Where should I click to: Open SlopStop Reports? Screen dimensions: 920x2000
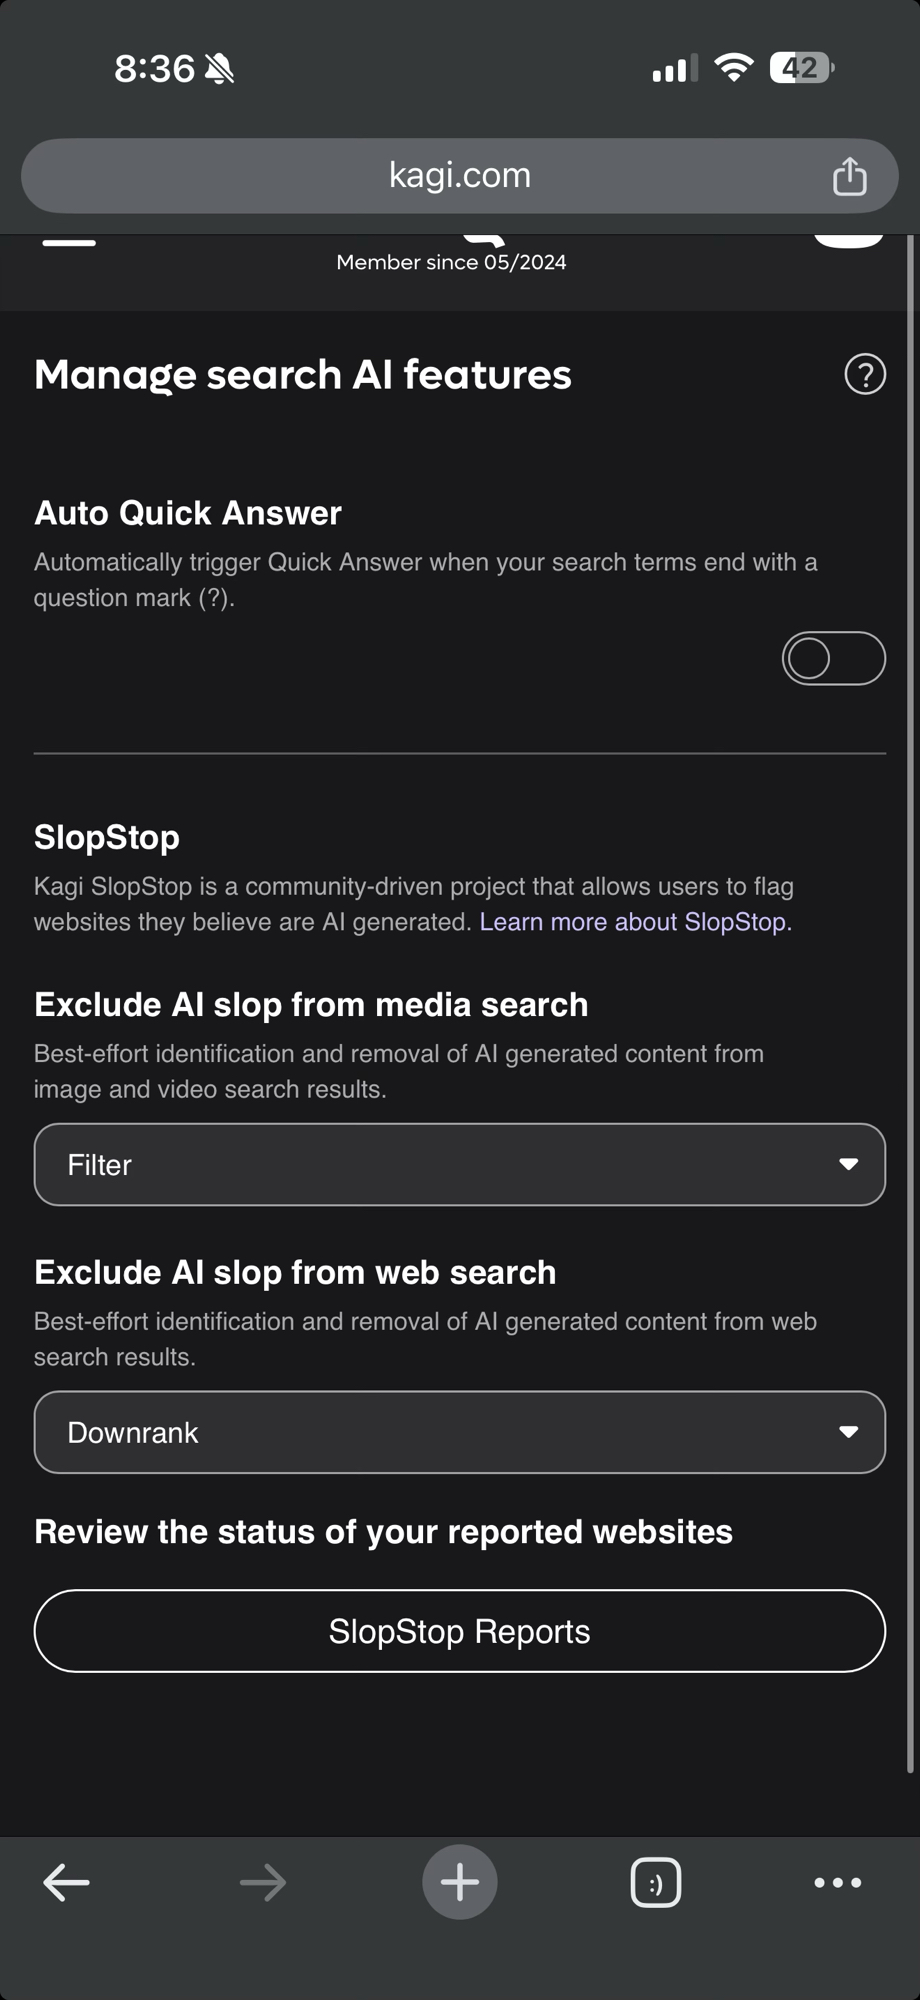pos(460,1631)
